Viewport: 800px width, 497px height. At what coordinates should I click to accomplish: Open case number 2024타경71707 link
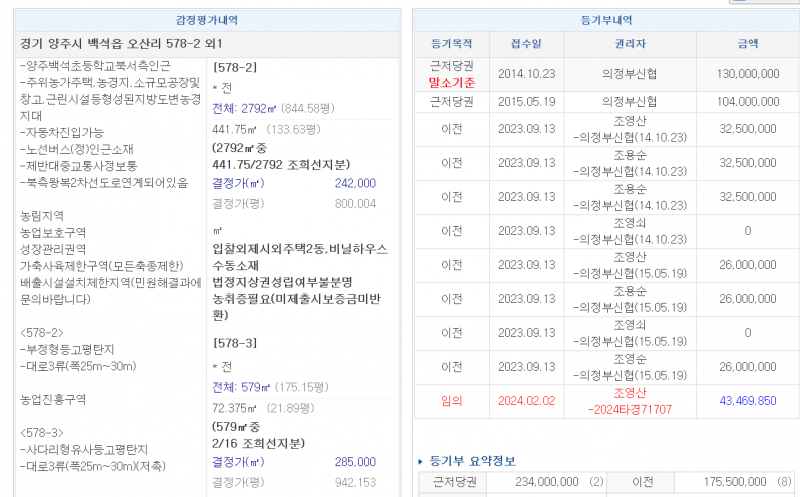[630, 409]
